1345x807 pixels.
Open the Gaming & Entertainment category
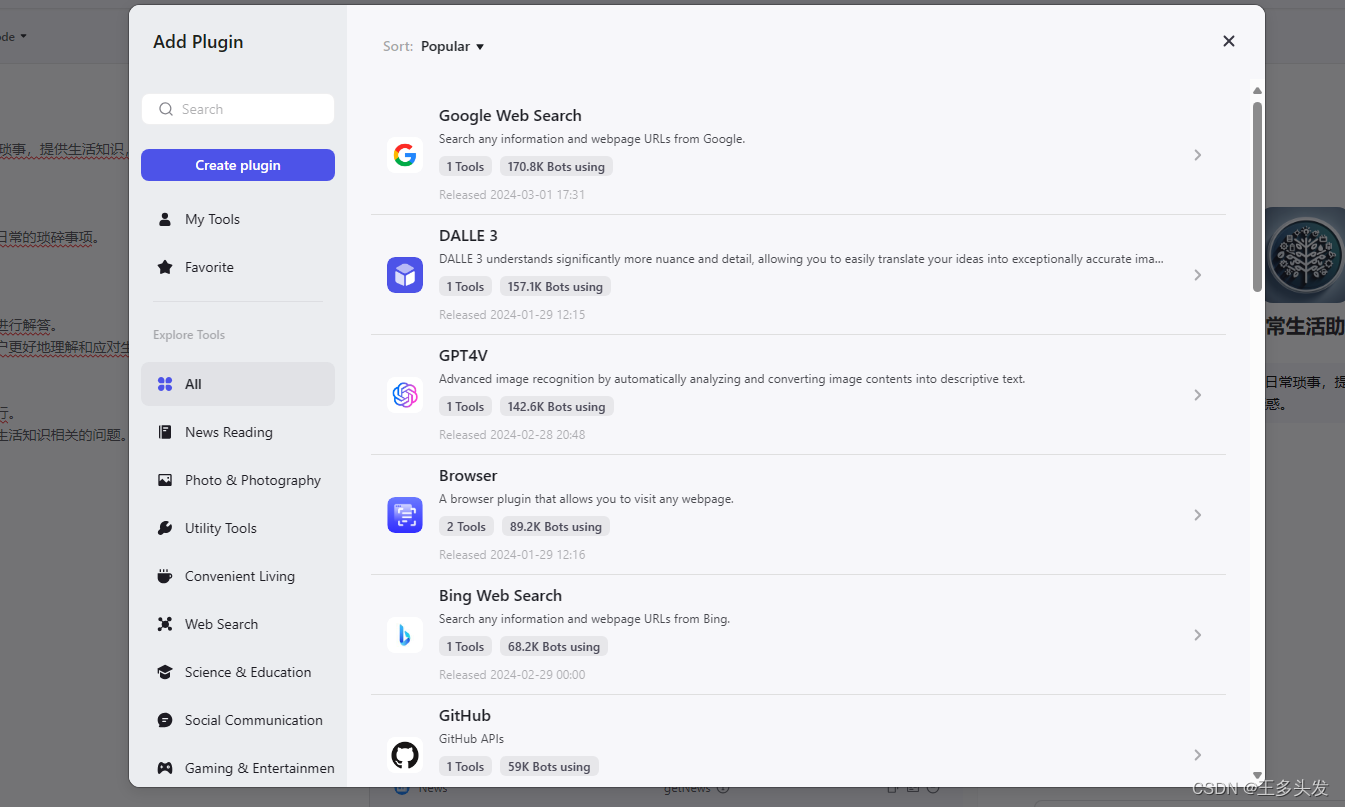238,768
